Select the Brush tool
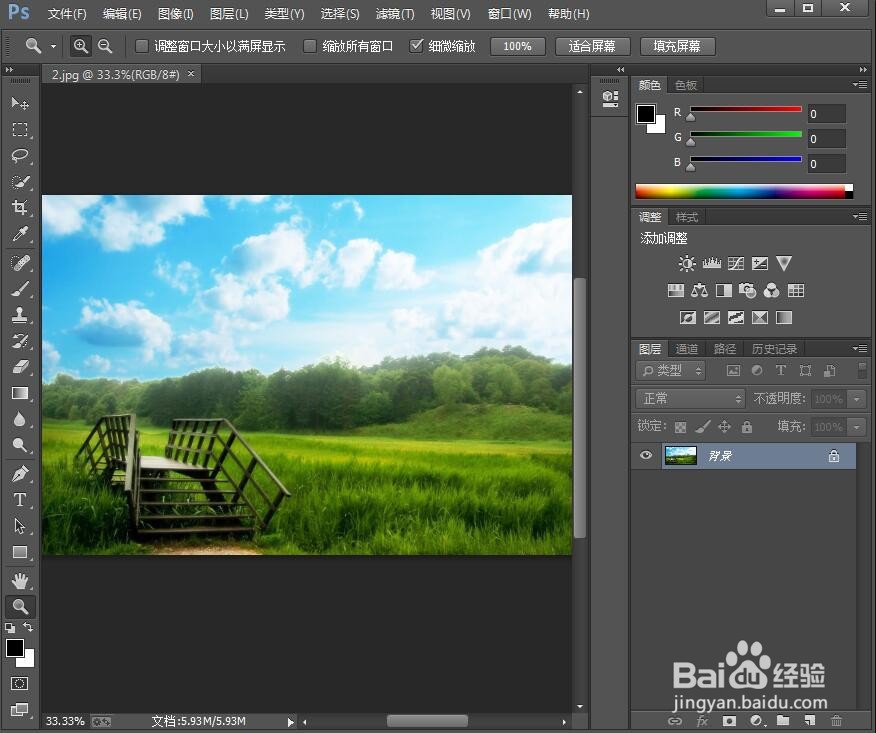Screen dimensions: 876x733 point(20,289)
